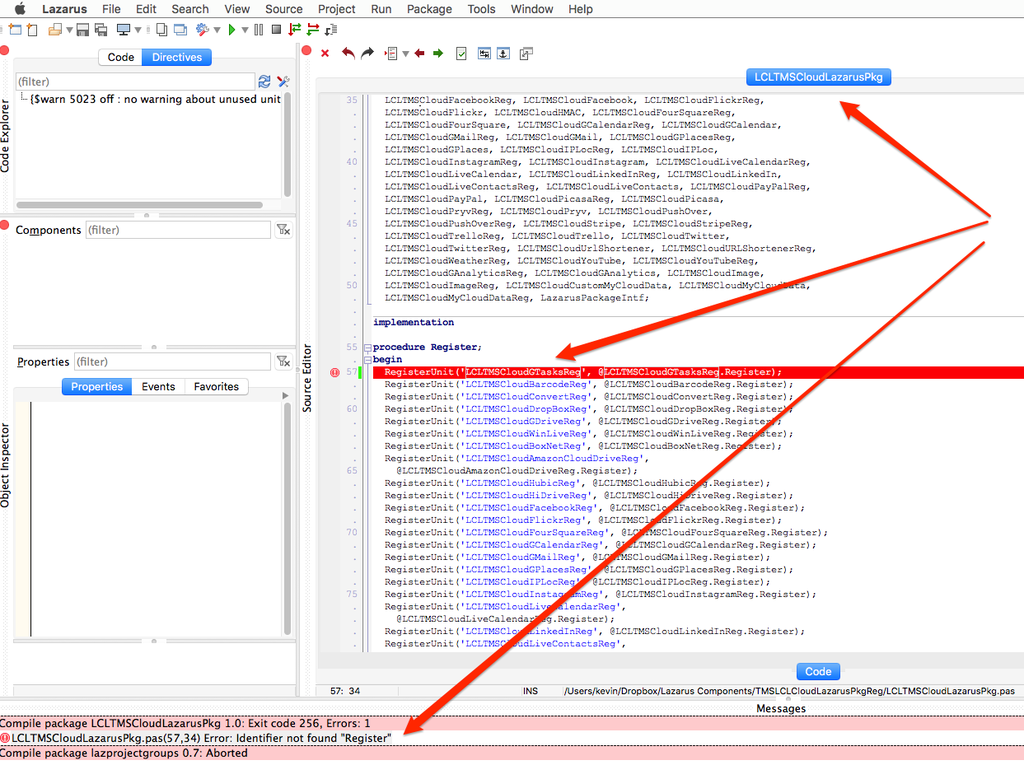1024x765 pixels.
Task: Click the error breakpoint marker on line 57
Action: 334,372
